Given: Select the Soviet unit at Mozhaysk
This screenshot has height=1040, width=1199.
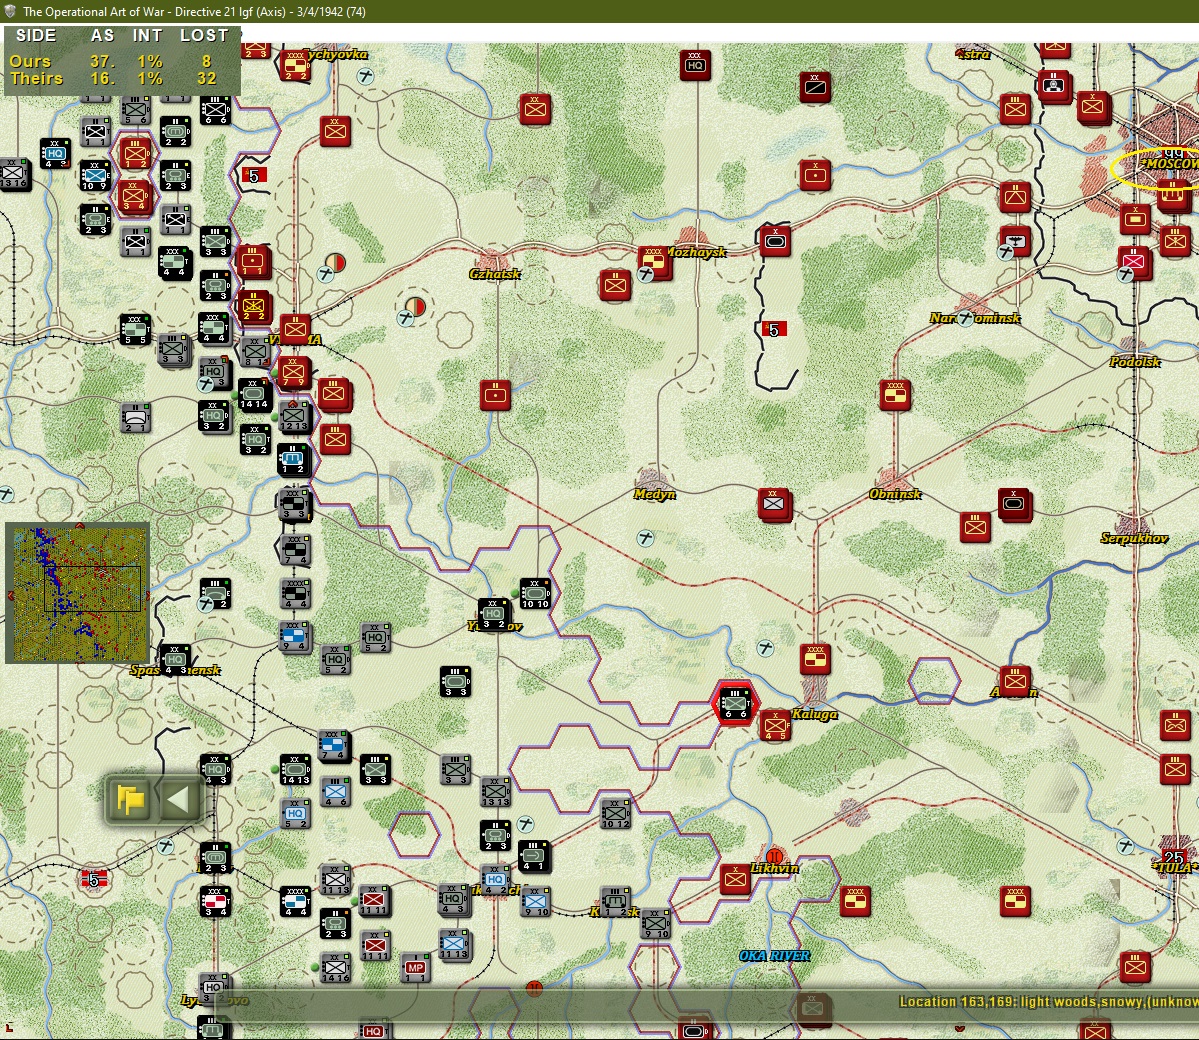Looking at the screenshot, I should point(654,262).
